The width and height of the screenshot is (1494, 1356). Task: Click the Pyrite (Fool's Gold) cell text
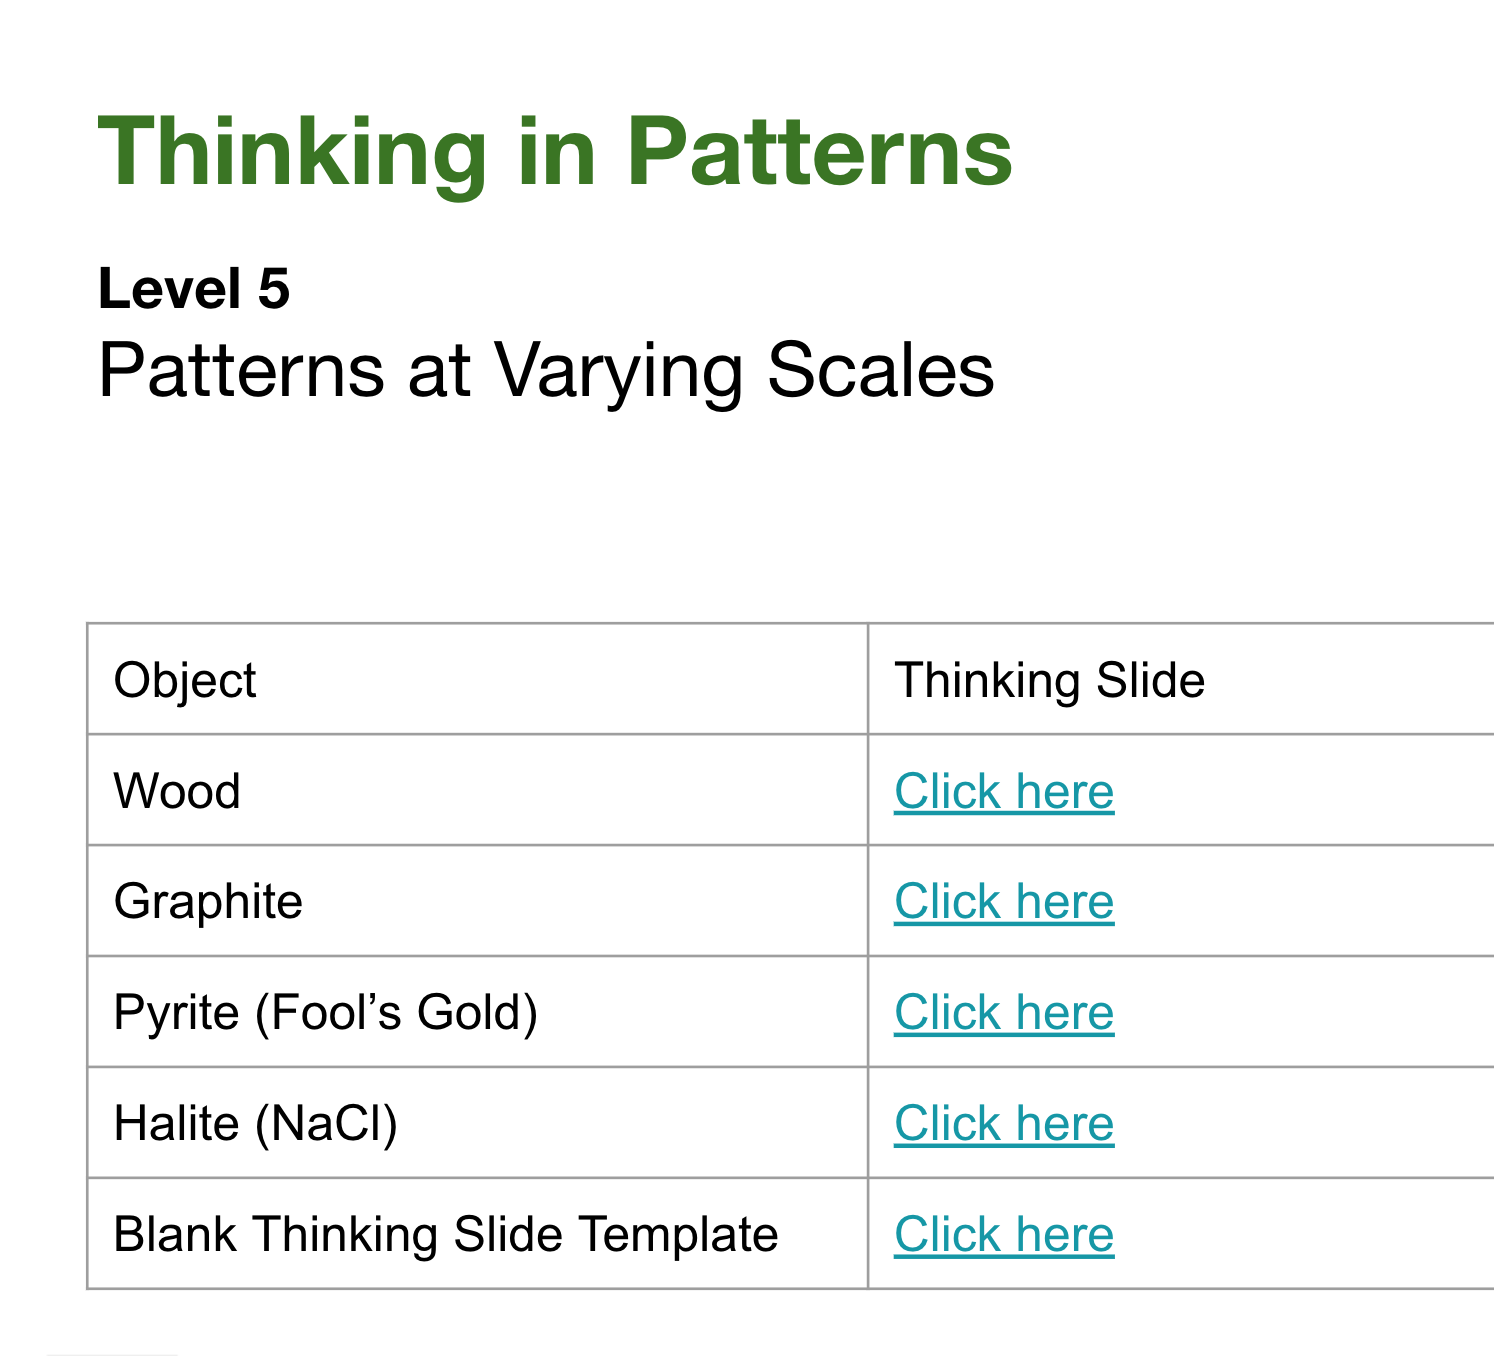pos(326,1012)
